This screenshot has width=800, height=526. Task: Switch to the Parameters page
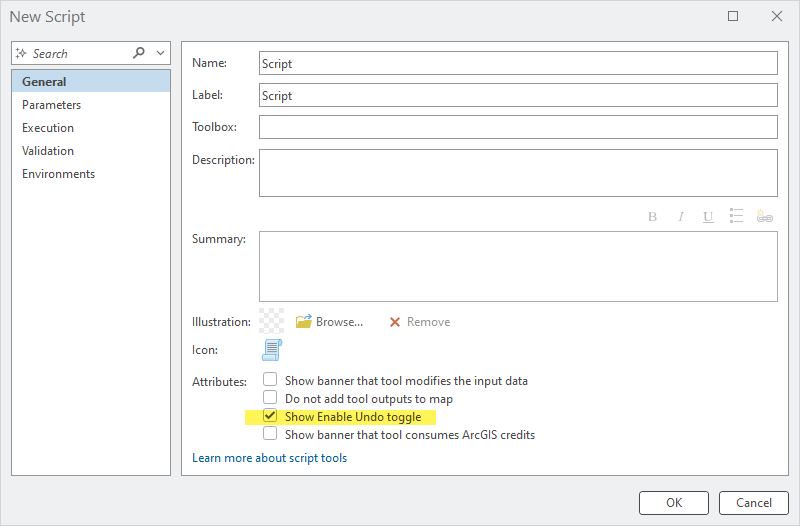point(52,105)
